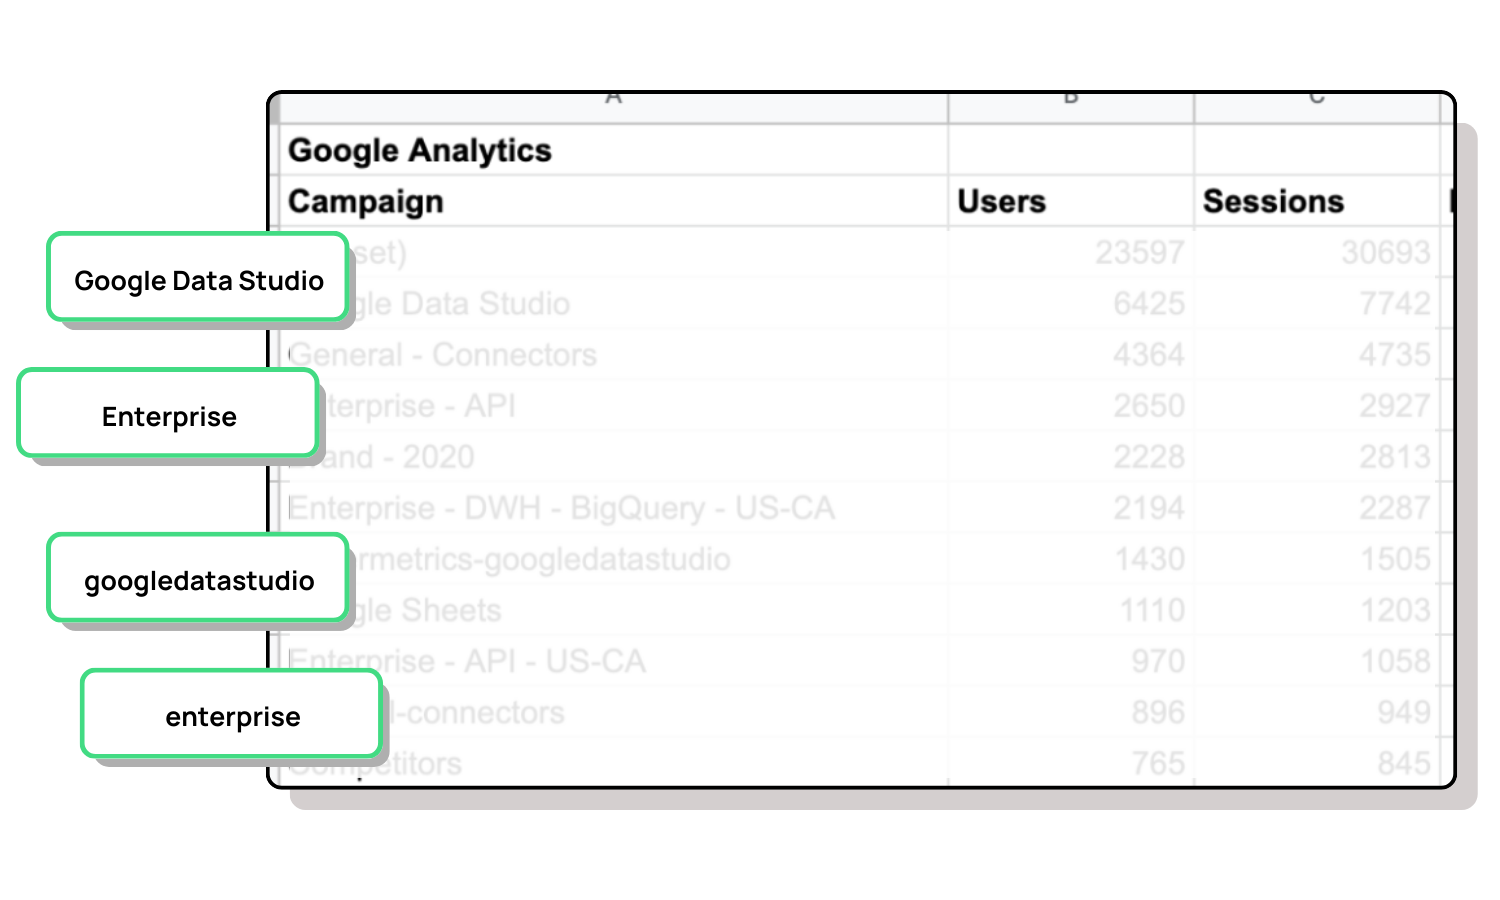This screenshot has height=900, width=1500.
Task: Click the capitalized "Enterprise" tag
Action: pyautogui.click(x=169, y=416)
